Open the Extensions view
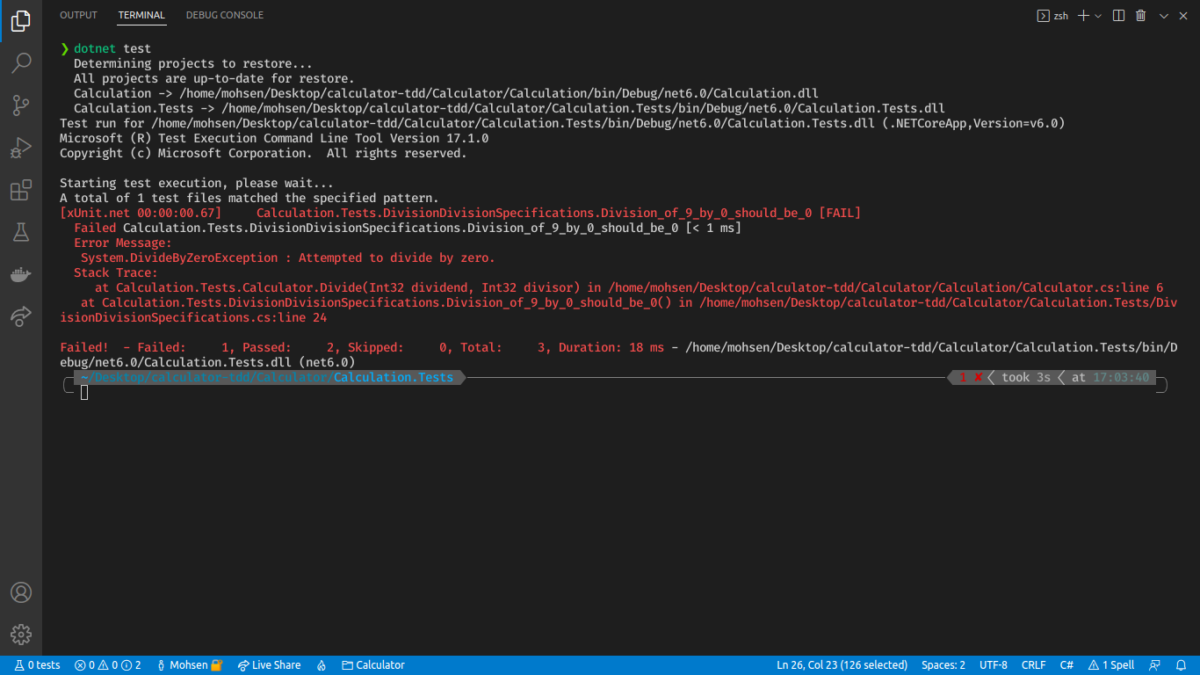1200x675 pixels. (20, 190)
